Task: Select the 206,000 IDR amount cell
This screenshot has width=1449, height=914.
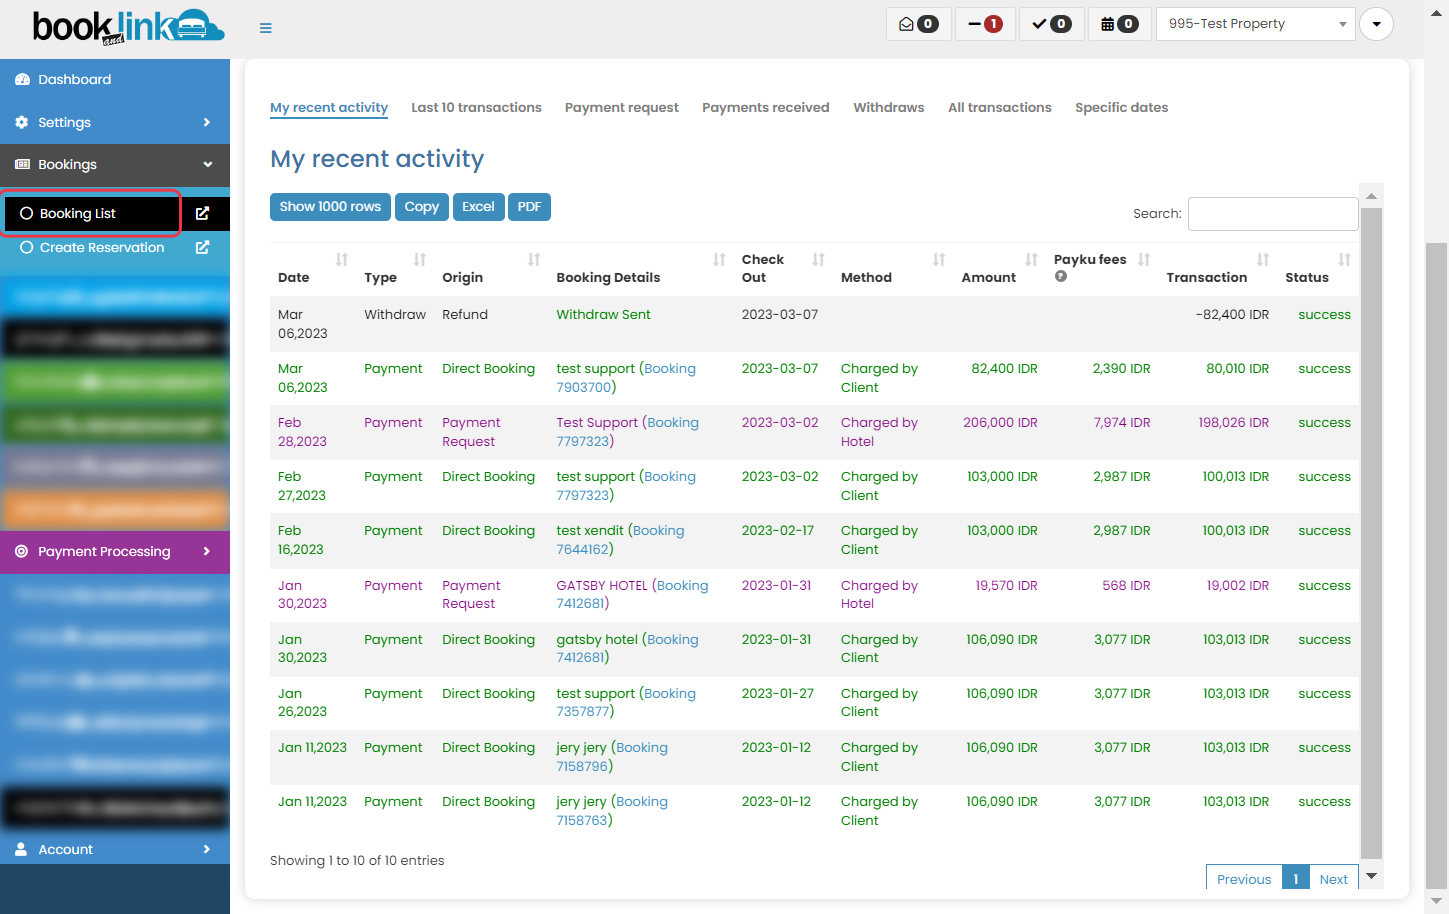Action: tap(1000, 423)
